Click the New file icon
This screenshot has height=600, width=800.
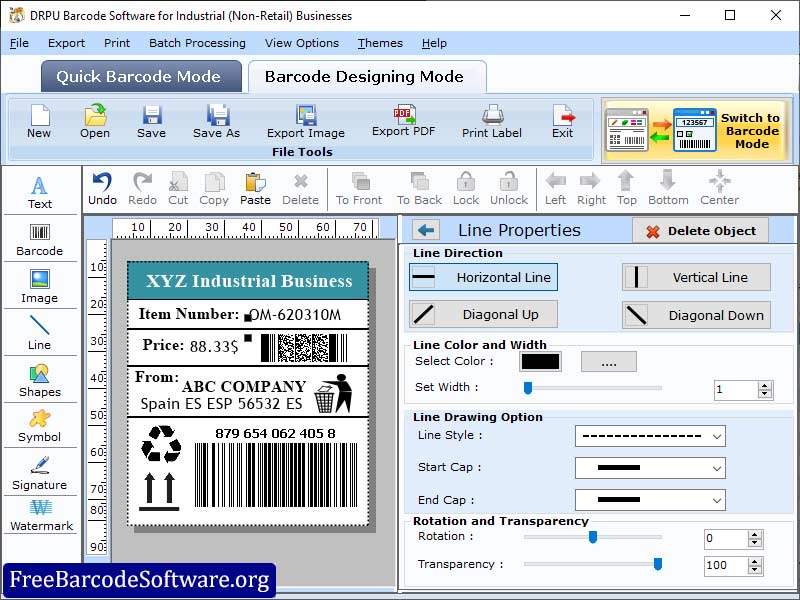39,121
